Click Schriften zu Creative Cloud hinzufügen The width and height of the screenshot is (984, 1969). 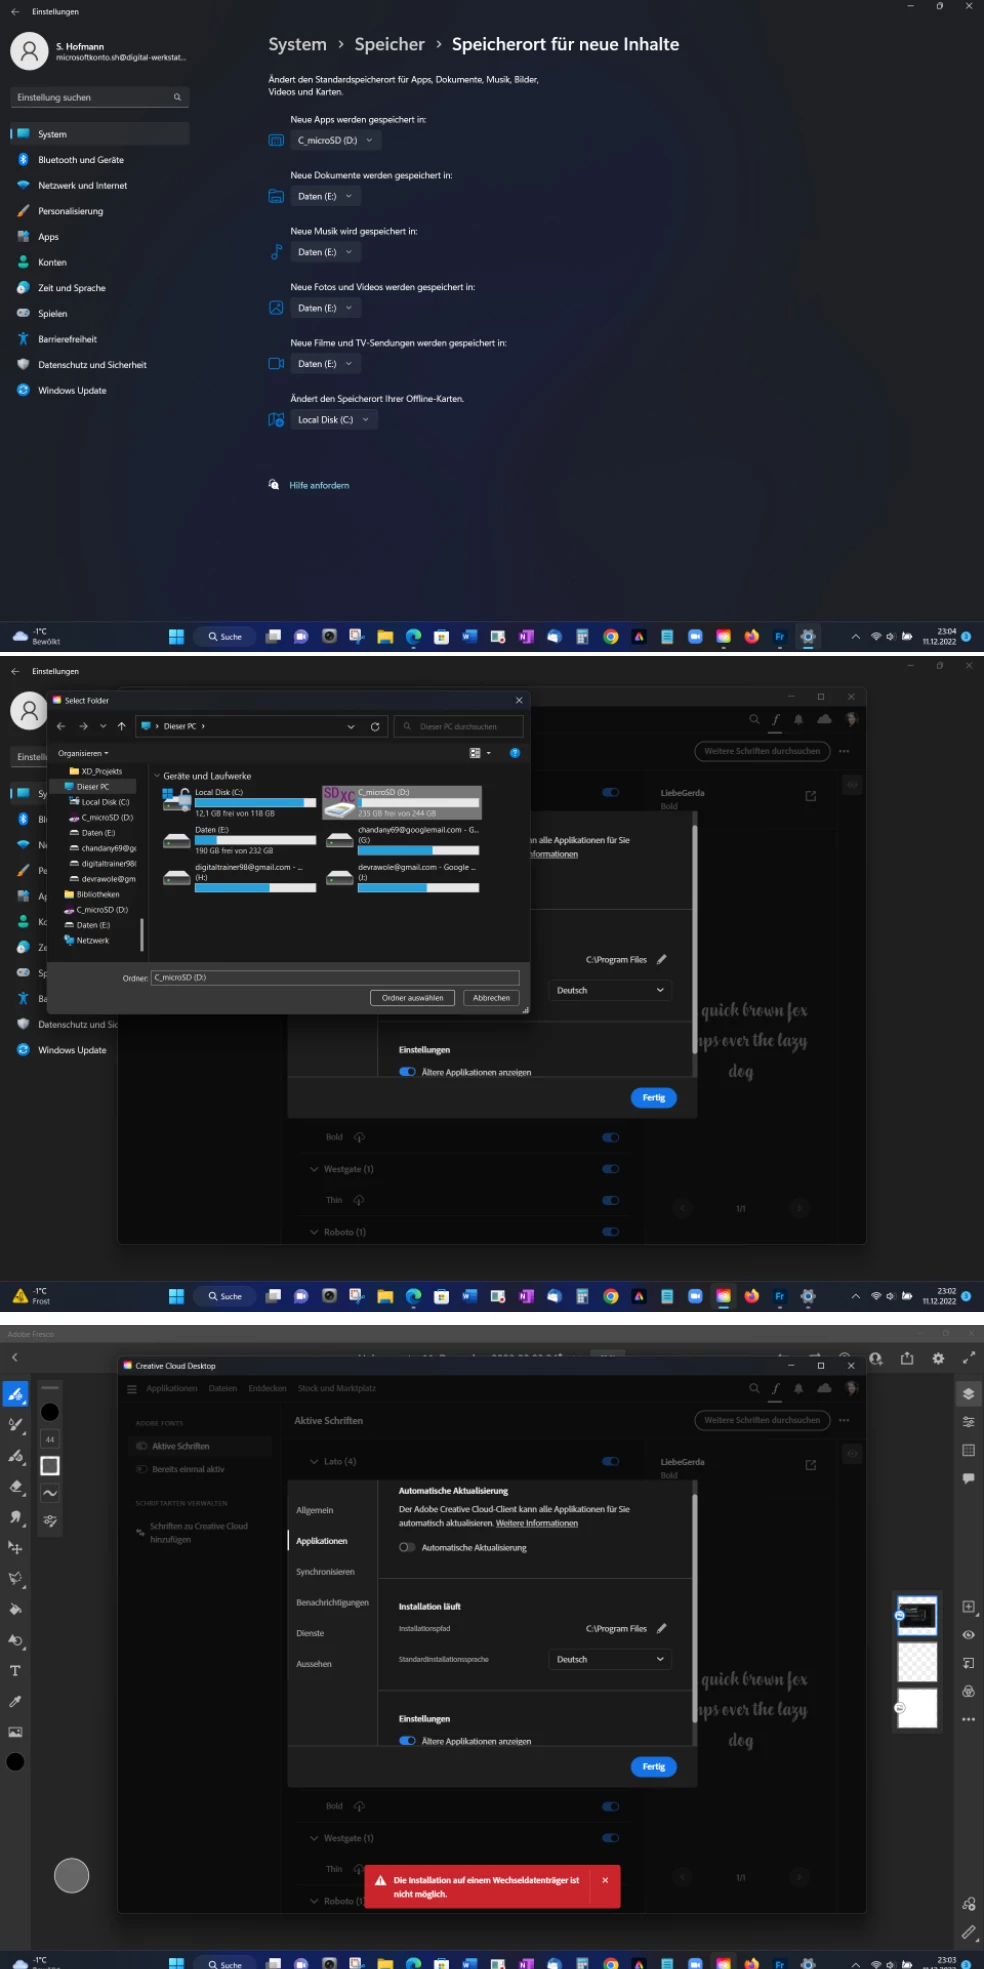[199, 1532]
